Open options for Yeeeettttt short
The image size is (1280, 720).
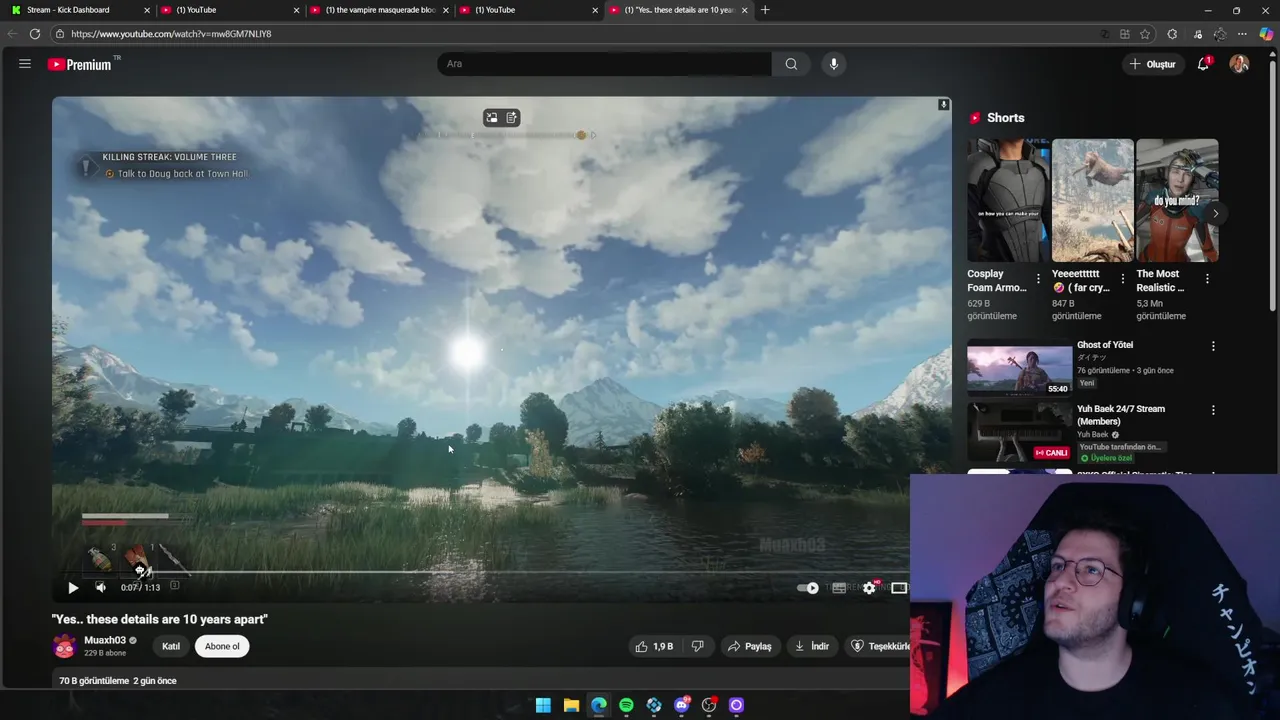coord(1122,279)
